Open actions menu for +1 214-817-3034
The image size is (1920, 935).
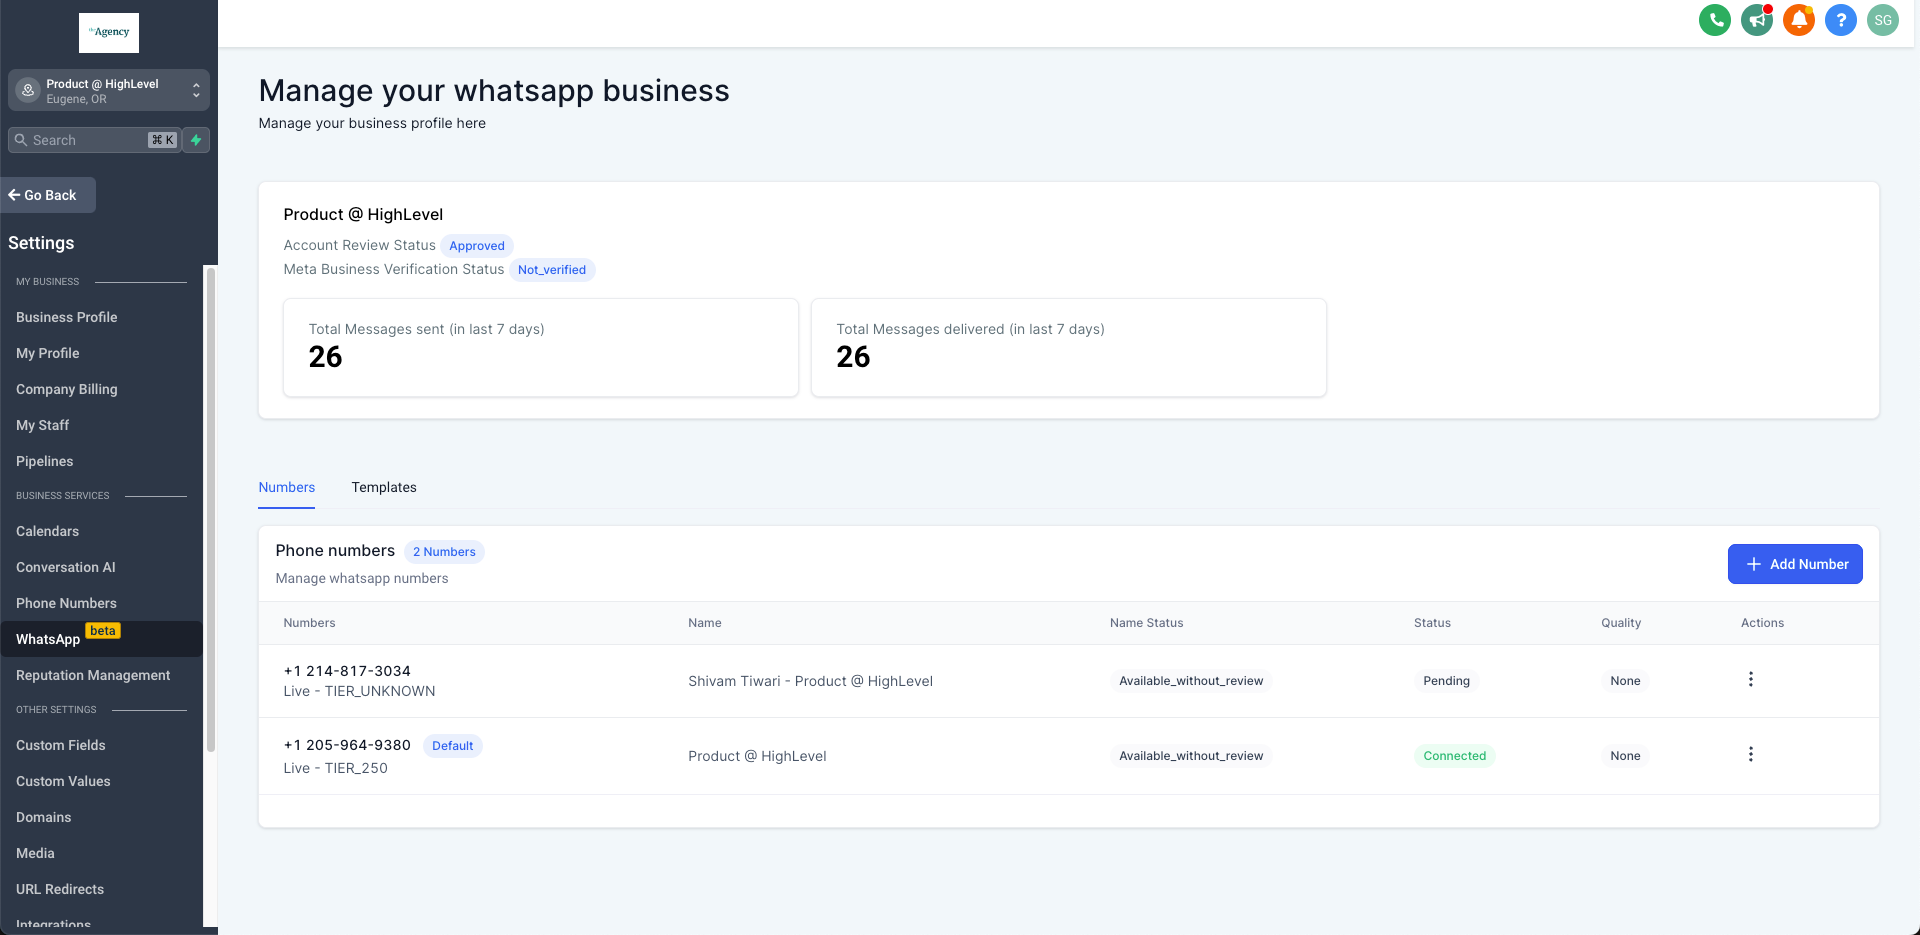point(1750,679)
